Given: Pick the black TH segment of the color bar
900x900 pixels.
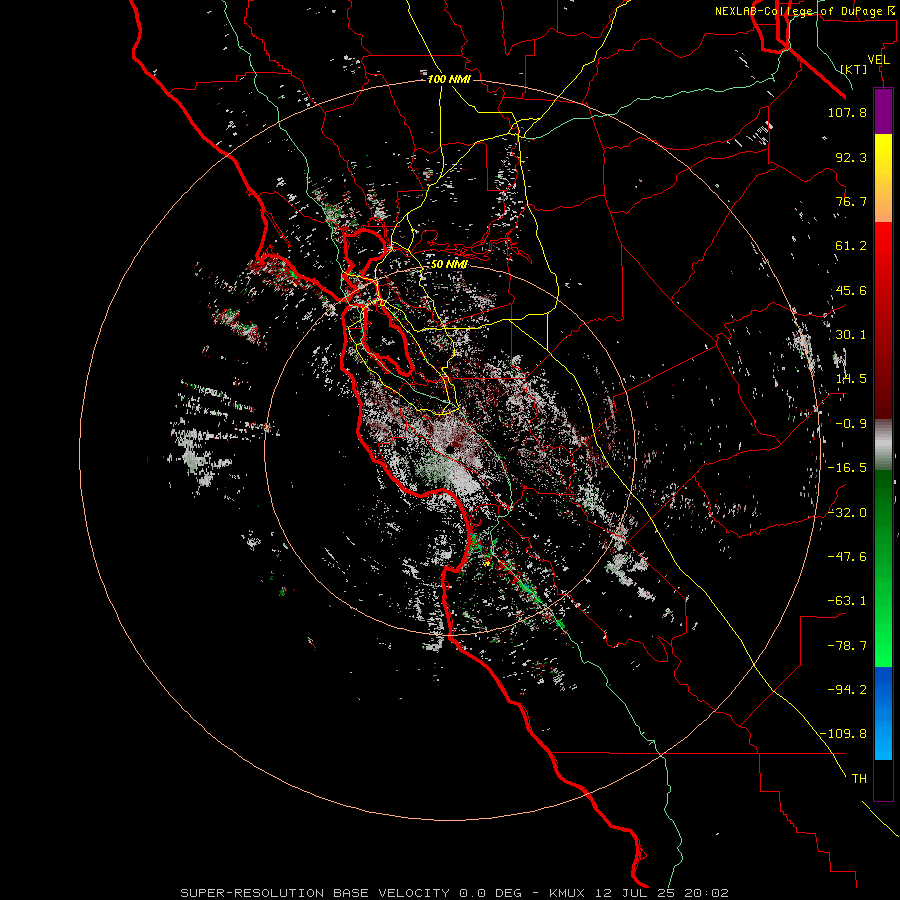Looking at the screenshot, I should (883, 779).
